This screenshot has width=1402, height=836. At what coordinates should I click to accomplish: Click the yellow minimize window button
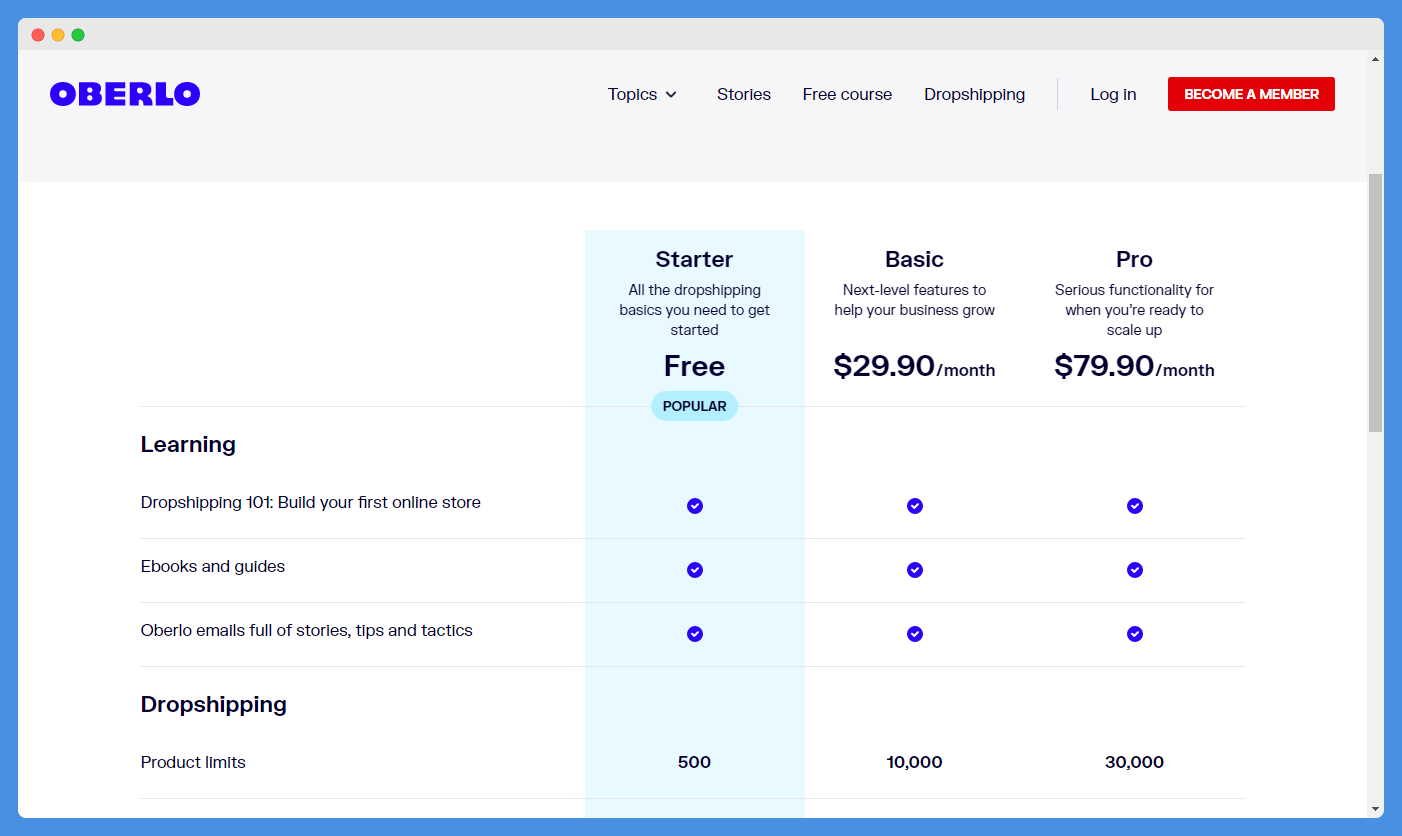pos(58,35)
